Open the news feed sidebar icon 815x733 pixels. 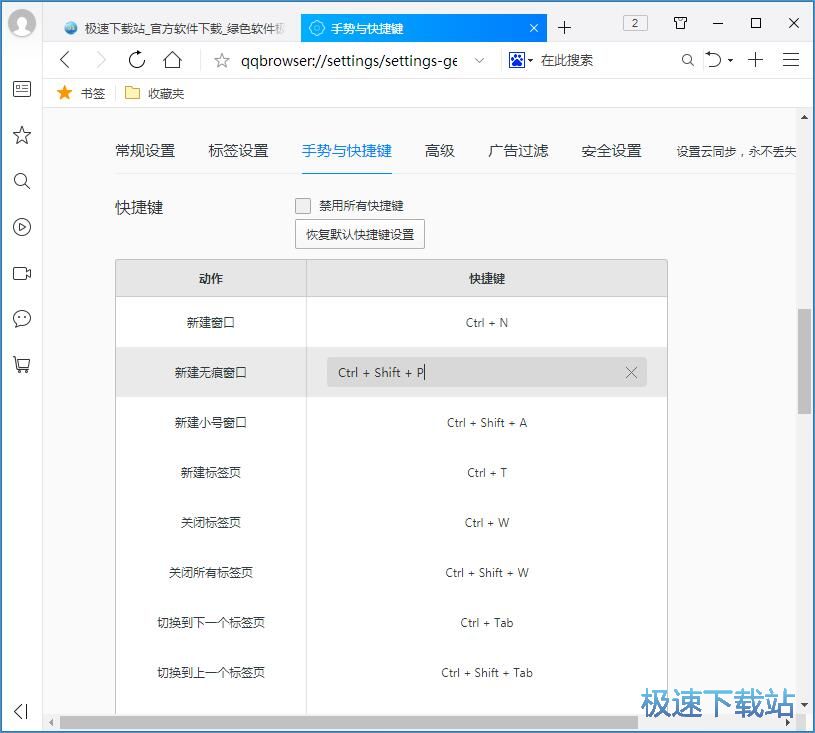point(22,89)
